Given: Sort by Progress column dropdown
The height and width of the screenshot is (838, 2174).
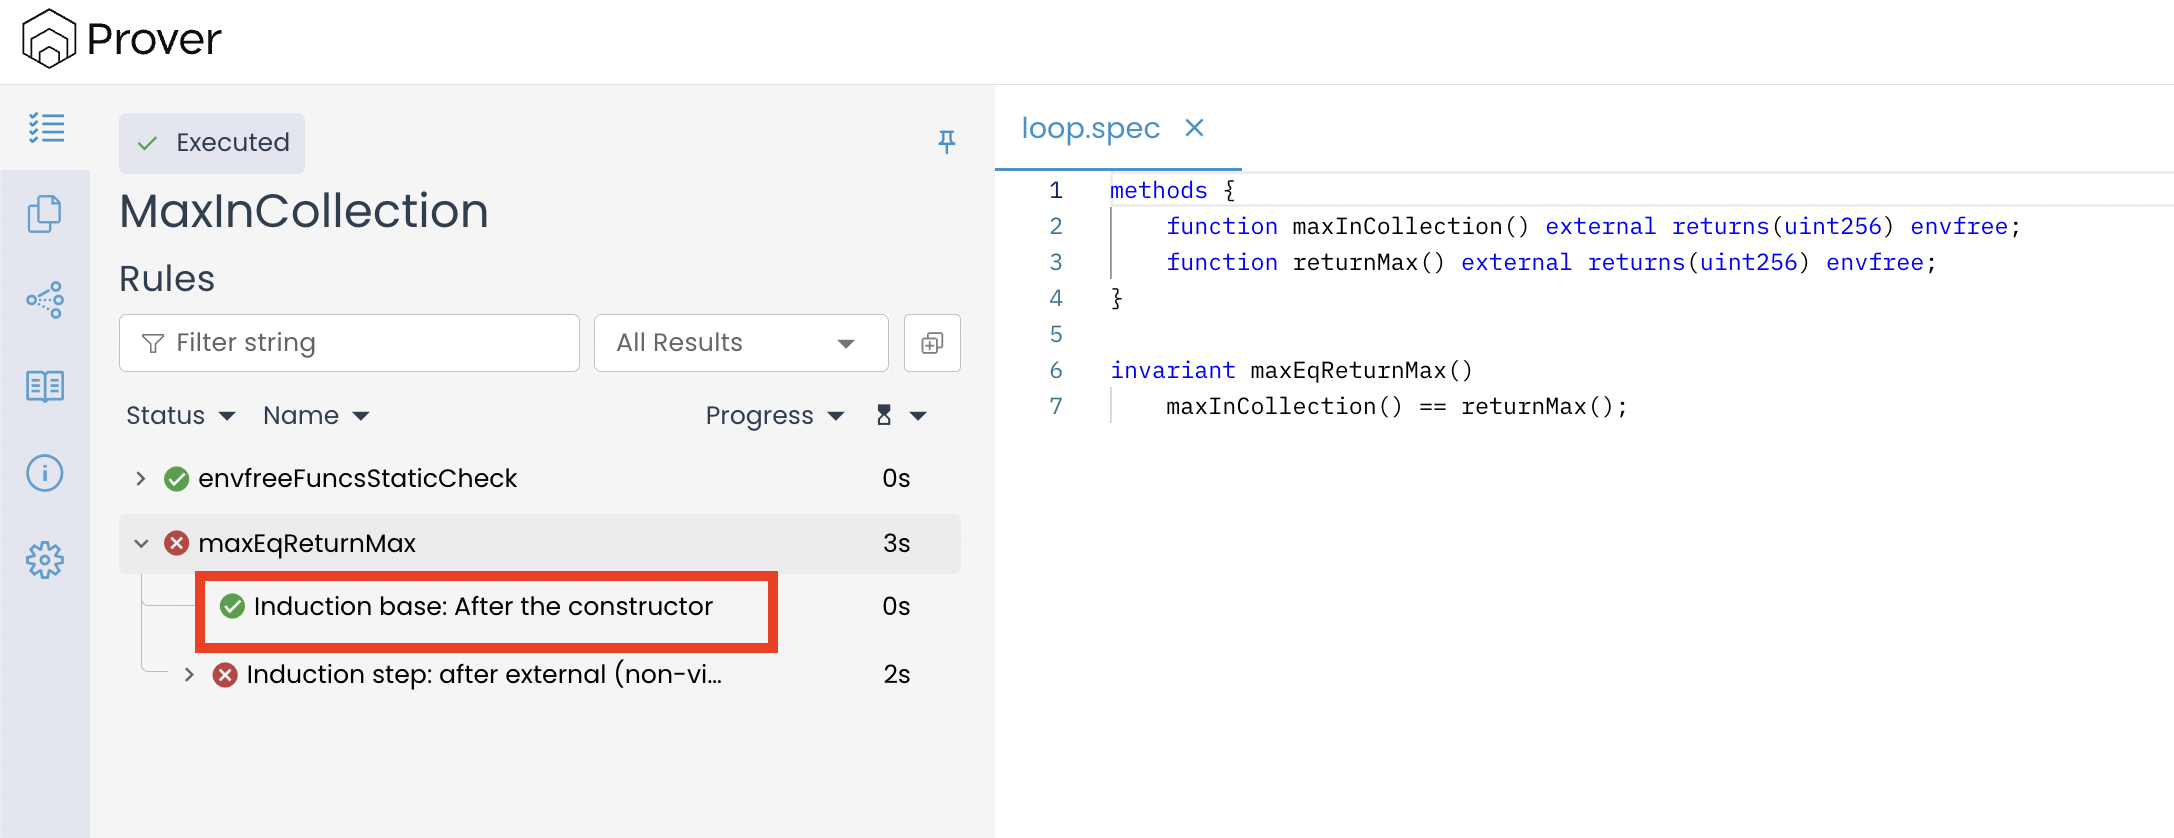Looking at the screenshot, I should click(774, 415).
